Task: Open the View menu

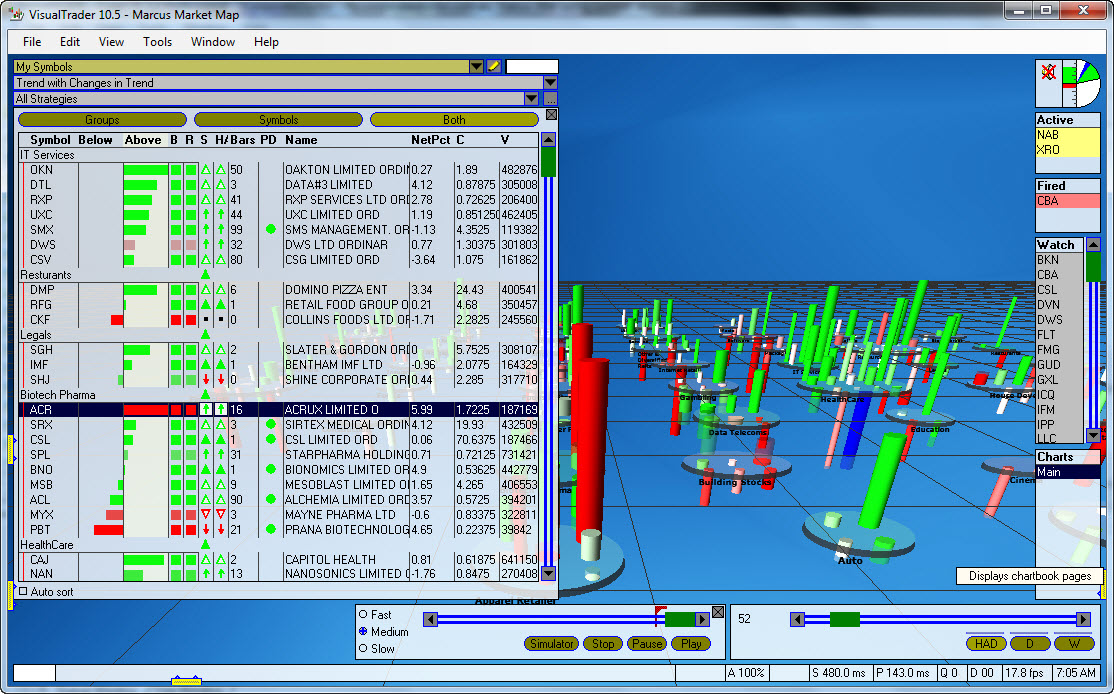Action: [111, 42]
